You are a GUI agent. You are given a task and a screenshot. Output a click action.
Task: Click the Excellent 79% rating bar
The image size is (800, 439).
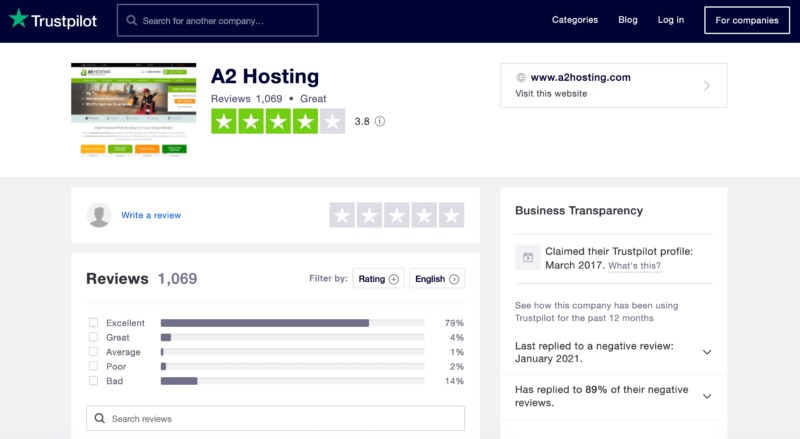coord(292,323)
